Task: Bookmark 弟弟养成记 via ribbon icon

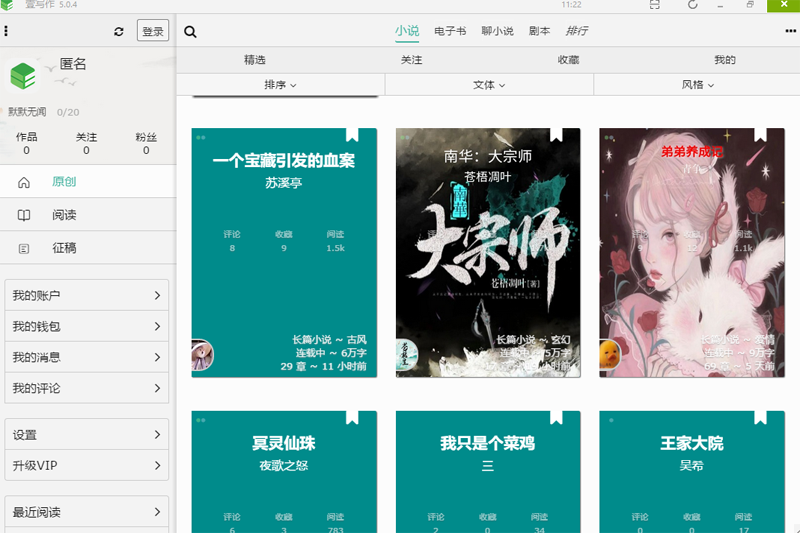Action: pyautogui.click(x=760, y=135)
